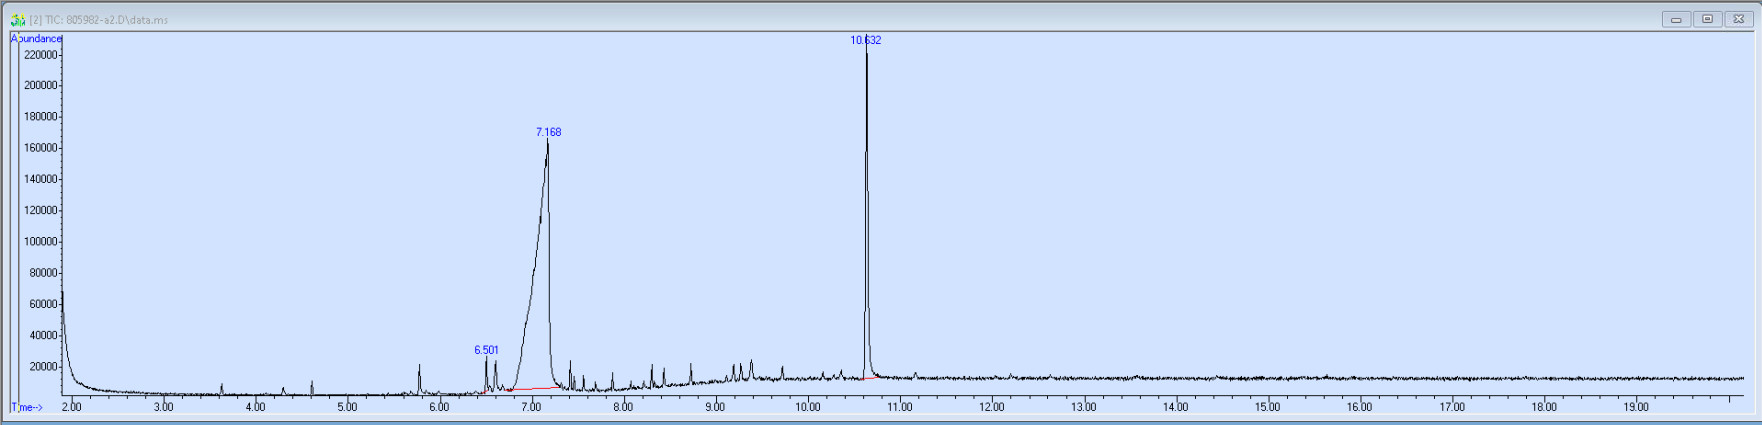1762x425 pixels.
Task: Select the peak labeled 10.632
Action: click(866, 40)
